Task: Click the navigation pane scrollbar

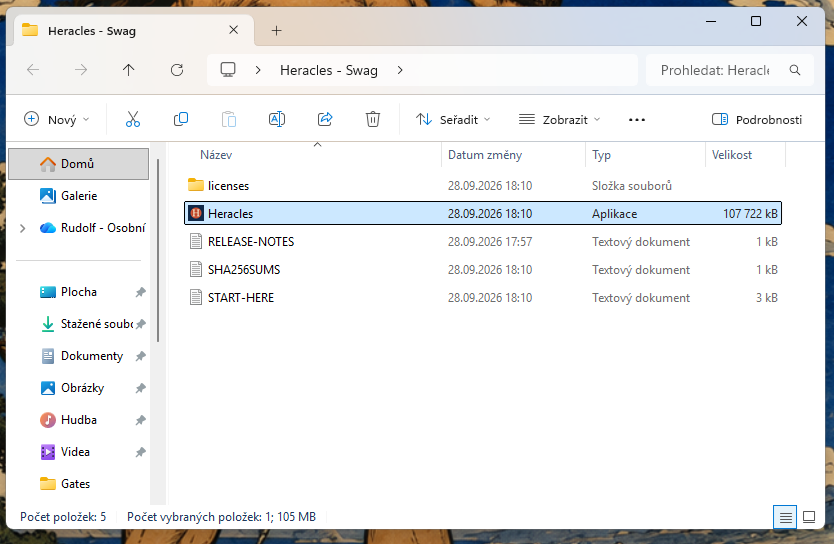Action: click(158, 250)
